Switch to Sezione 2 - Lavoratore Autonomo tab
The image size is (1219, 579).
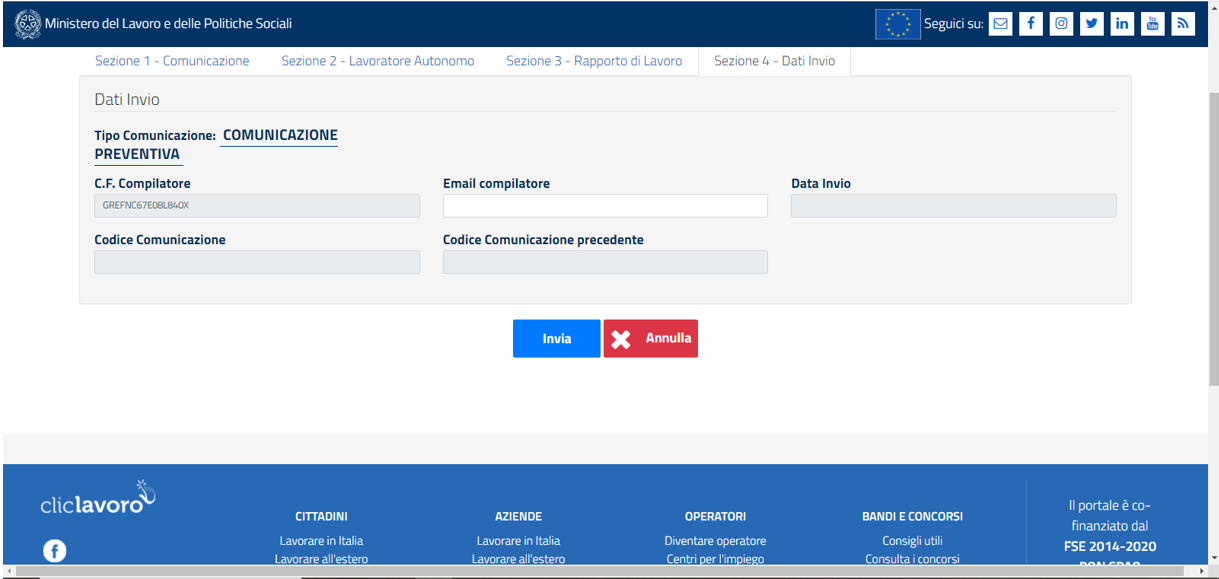(x=377, y=61)
